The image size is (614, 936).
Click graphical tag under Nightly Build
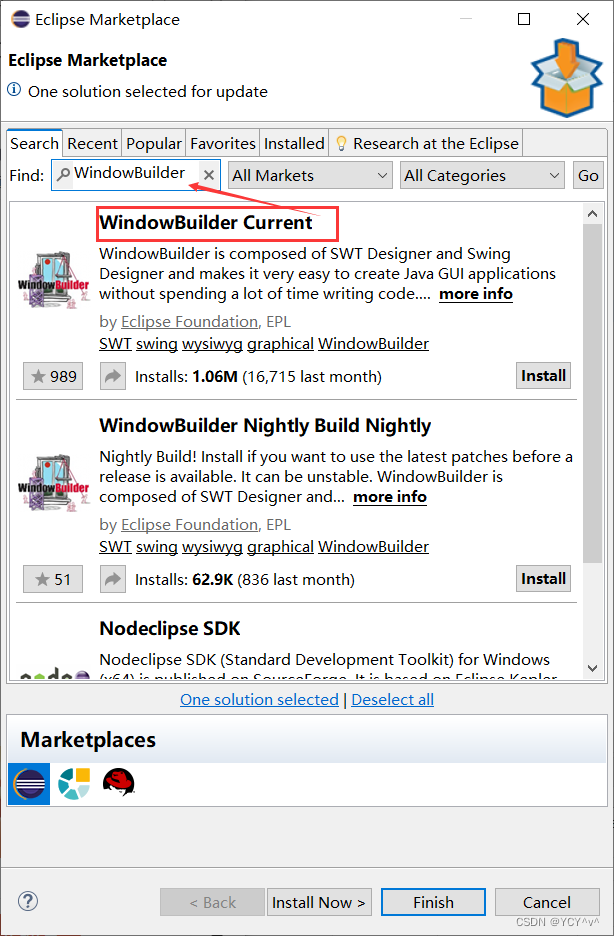[x=280, y=547]
